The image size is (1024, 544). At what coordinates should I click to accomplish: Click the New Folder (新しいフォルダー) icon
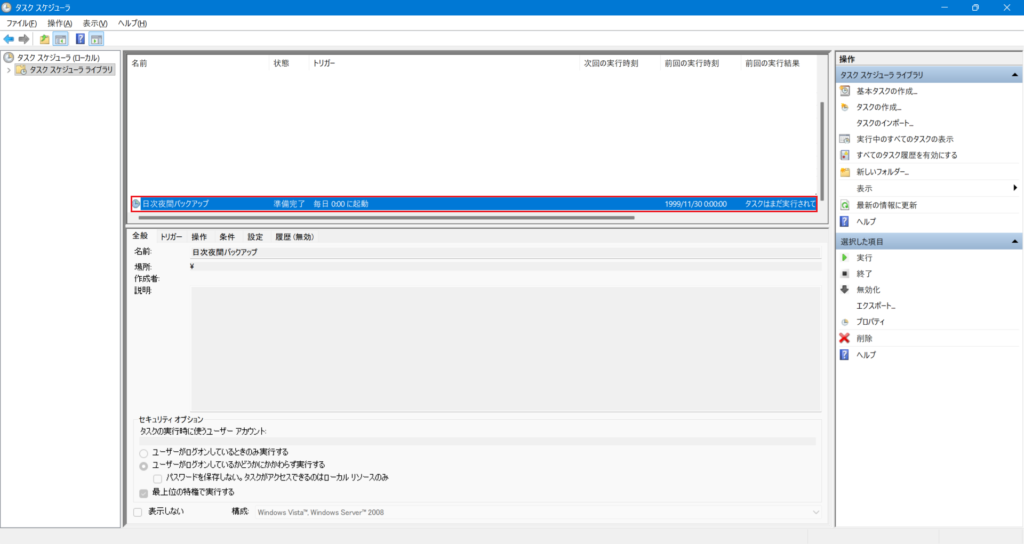tap(845, 171)
